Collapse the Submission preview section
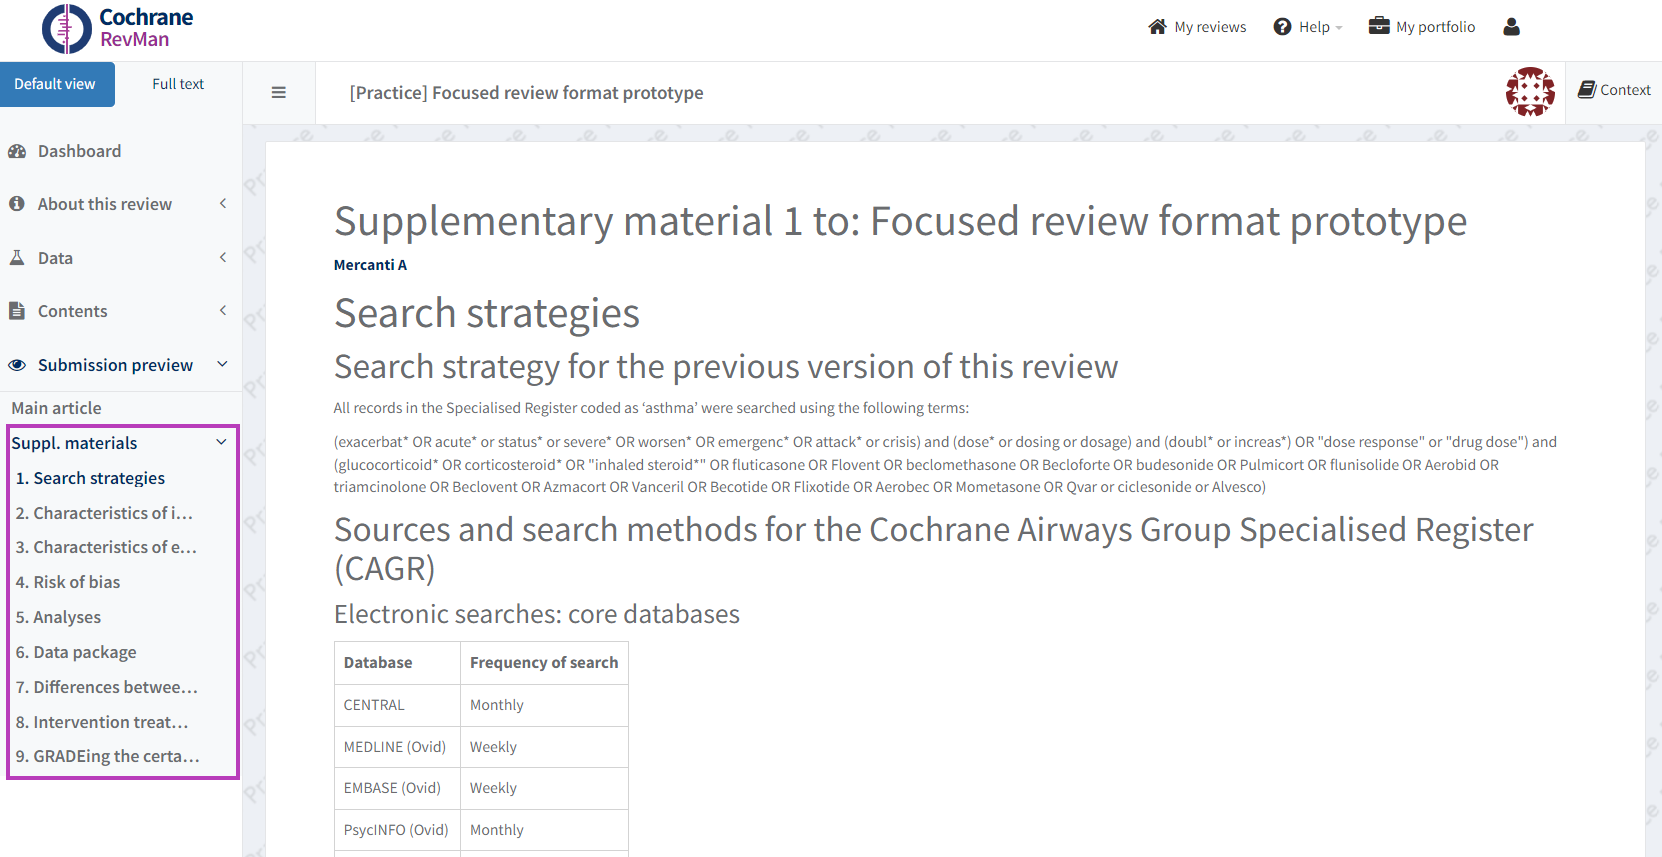The width and height of the screenshot is (1662, 857). (x=115, y=365)
